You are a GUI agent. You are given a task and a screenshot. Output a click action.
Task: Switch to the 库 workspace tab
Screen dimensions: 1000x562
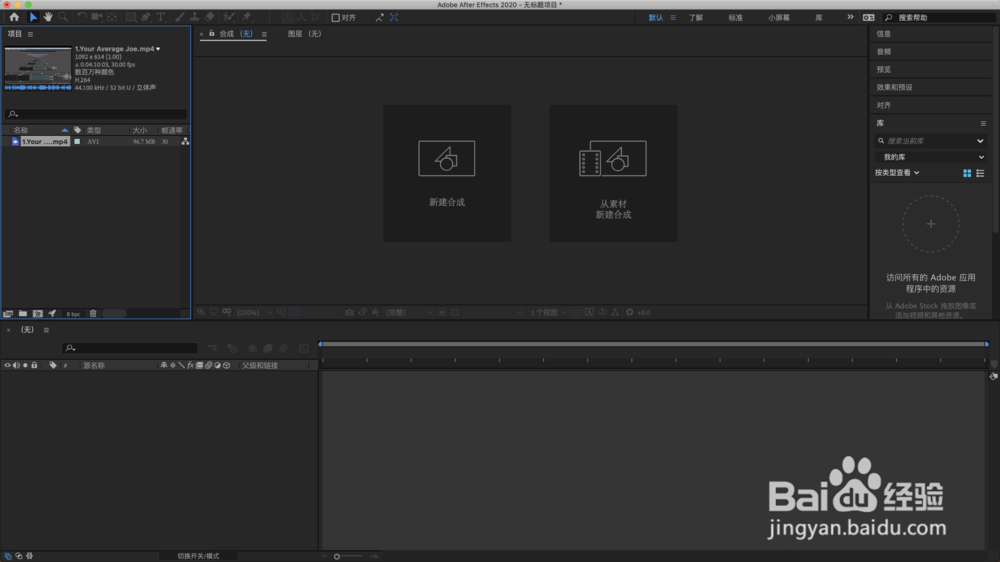(x=819, y=18)
